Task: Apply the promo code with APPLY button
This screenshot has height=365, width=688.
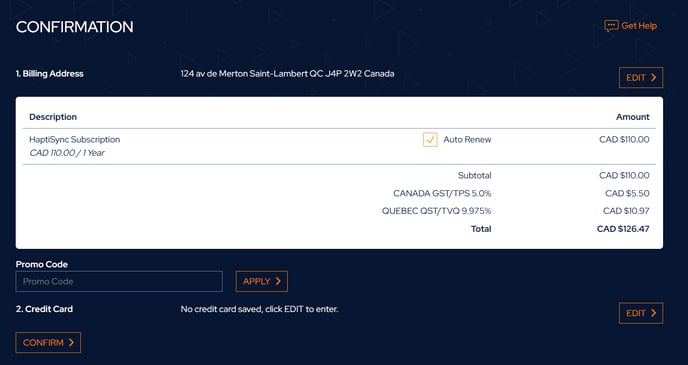Action: (262, 281)
